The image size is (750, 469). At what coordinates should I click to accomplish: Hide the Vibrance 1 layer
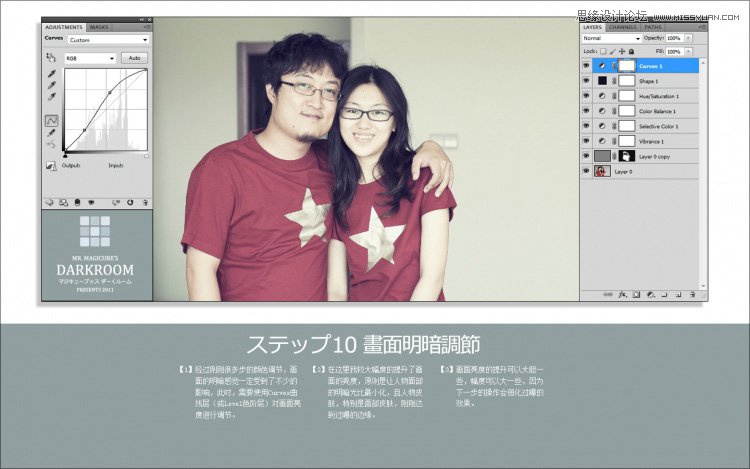[x=586, y=141]
